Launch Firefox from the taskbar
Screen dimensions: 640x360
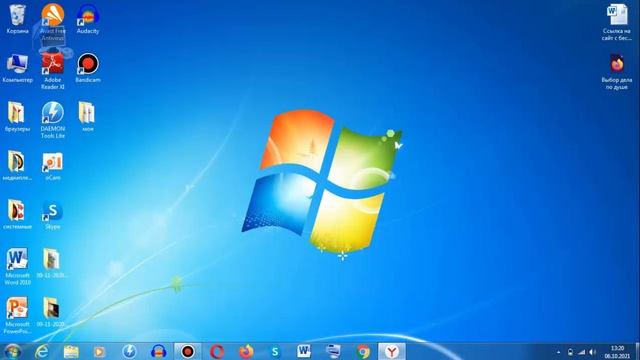tap(246, 351)
